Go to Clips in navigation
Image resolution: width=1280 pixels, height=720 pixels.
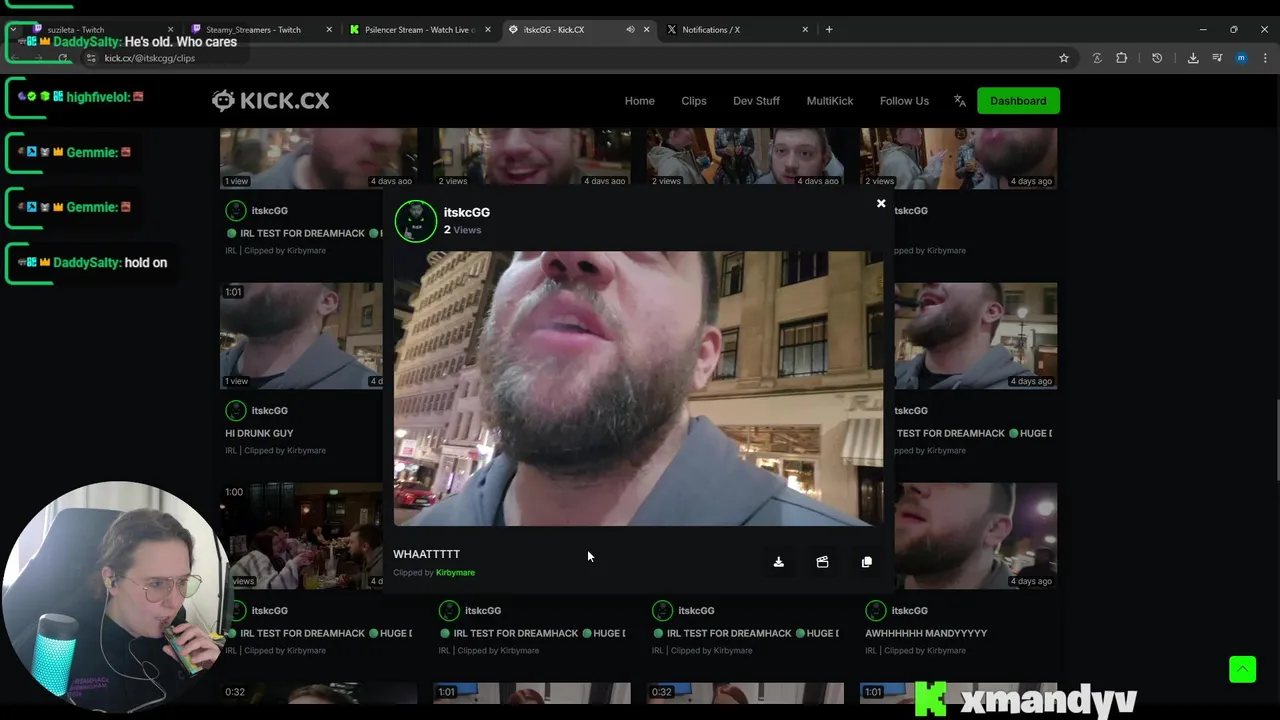[x=694, y=101]
